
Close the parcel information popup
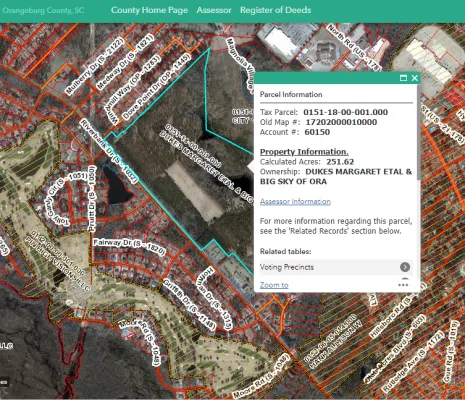coord(414,78)
